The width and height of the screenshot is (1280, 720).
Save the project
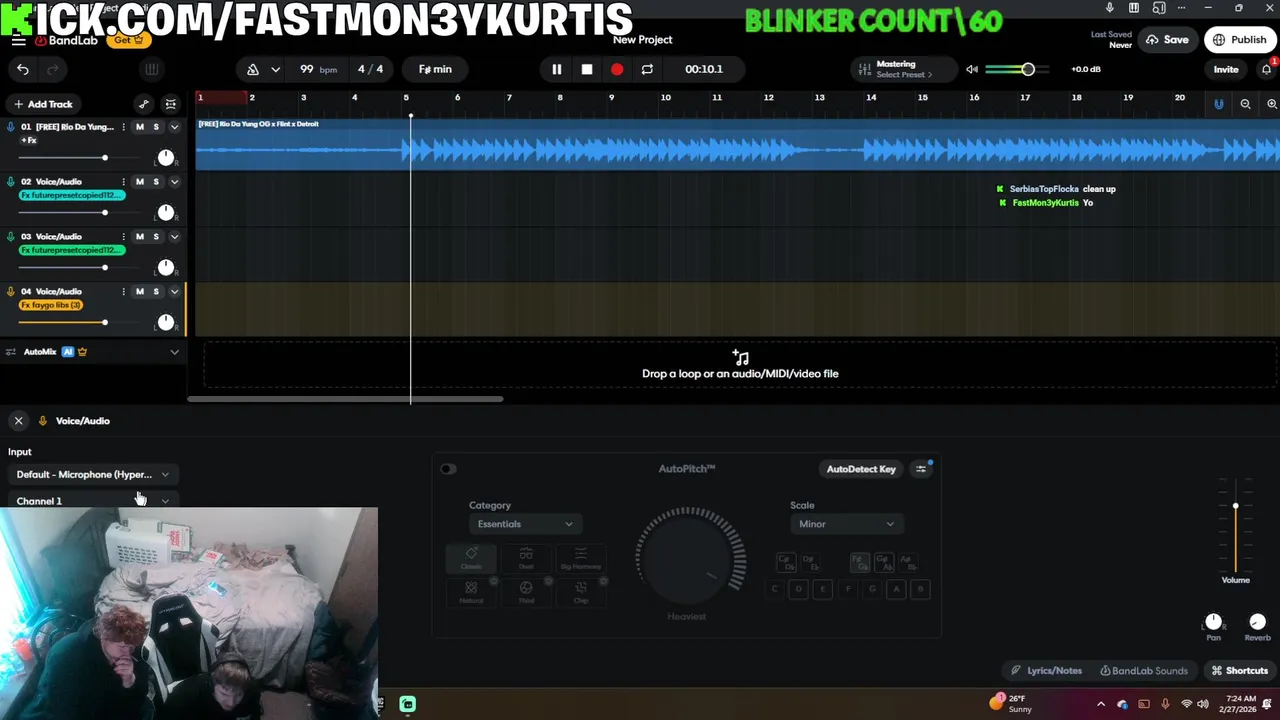click(1167, 40)
